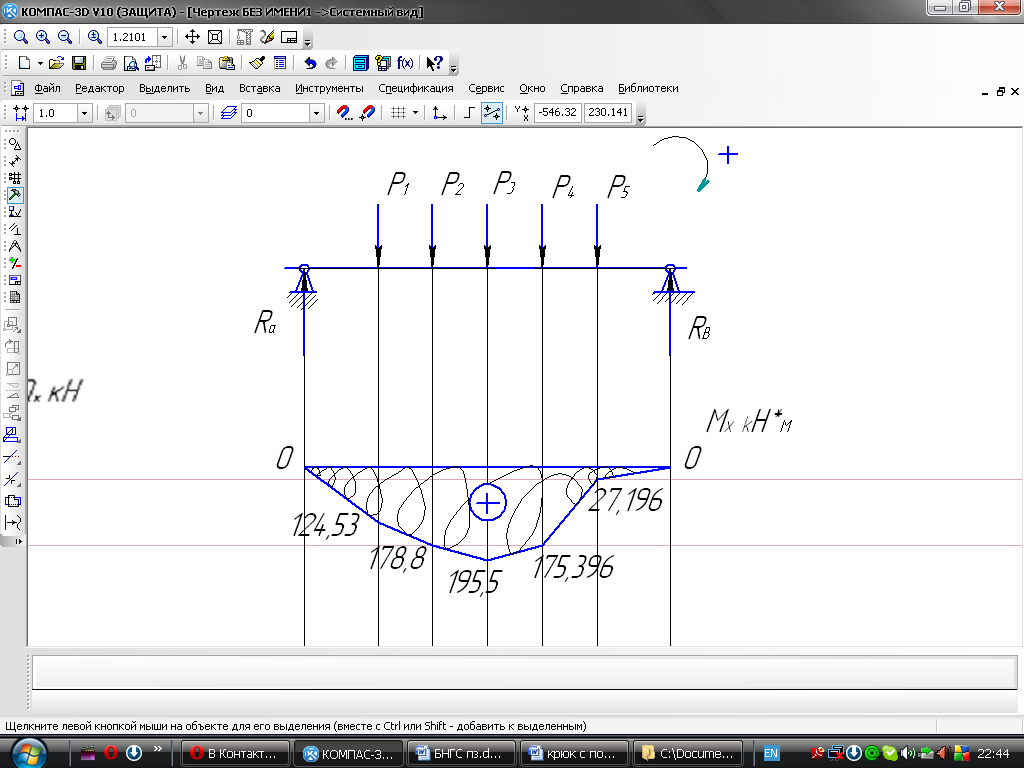
Task: Activate the pan (move view) tool
Action: click(x=193, y=37)
